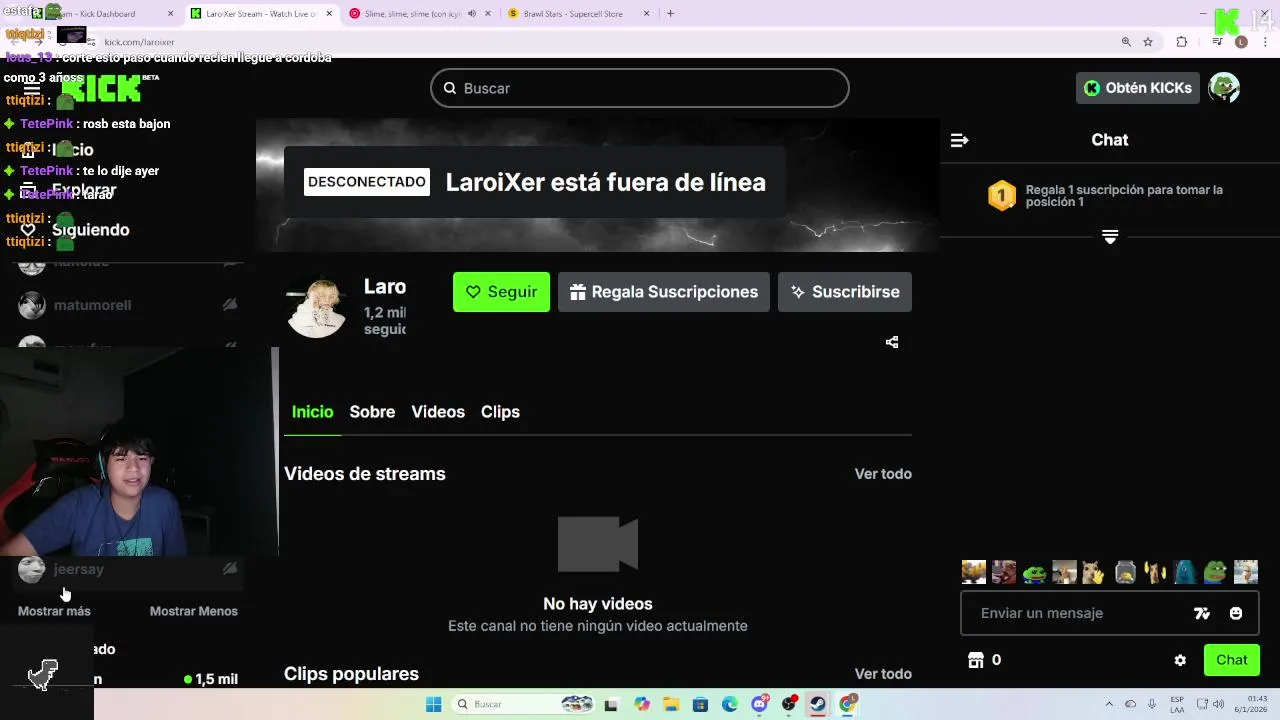
Task: Open Steam from taskbar
Action: [x=818, y=704]
